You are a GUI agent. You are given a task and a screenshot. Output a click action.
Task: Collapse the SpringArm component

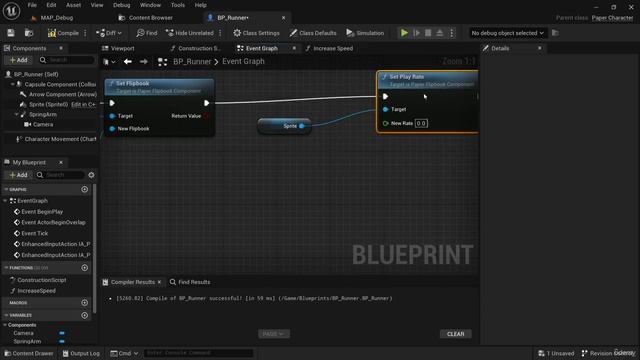(x=16, y=114)
